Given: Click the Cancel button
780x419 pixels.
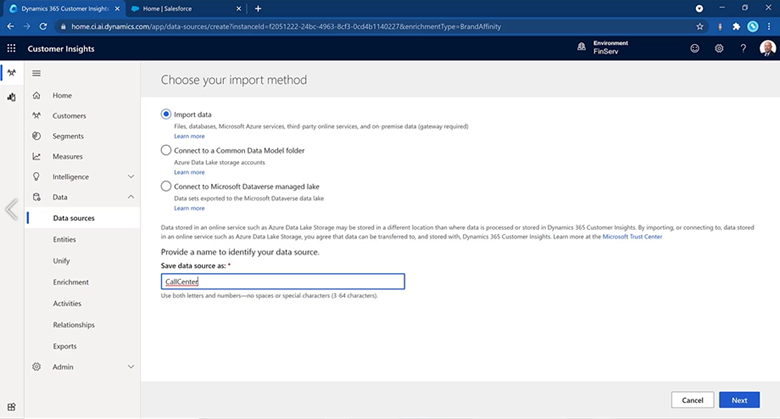Looking at the screenshot, I should point(692,400).
